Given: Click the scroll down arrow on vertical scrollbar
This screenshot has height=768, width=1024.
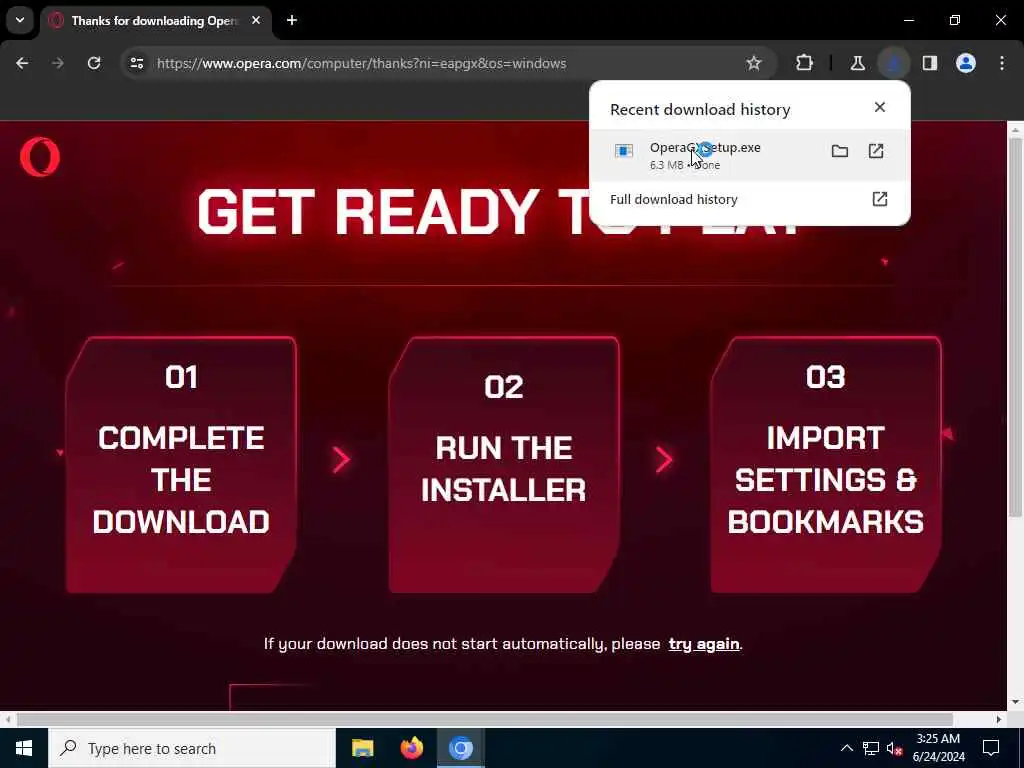Looking at the screenshot, I should [1016, 702].
